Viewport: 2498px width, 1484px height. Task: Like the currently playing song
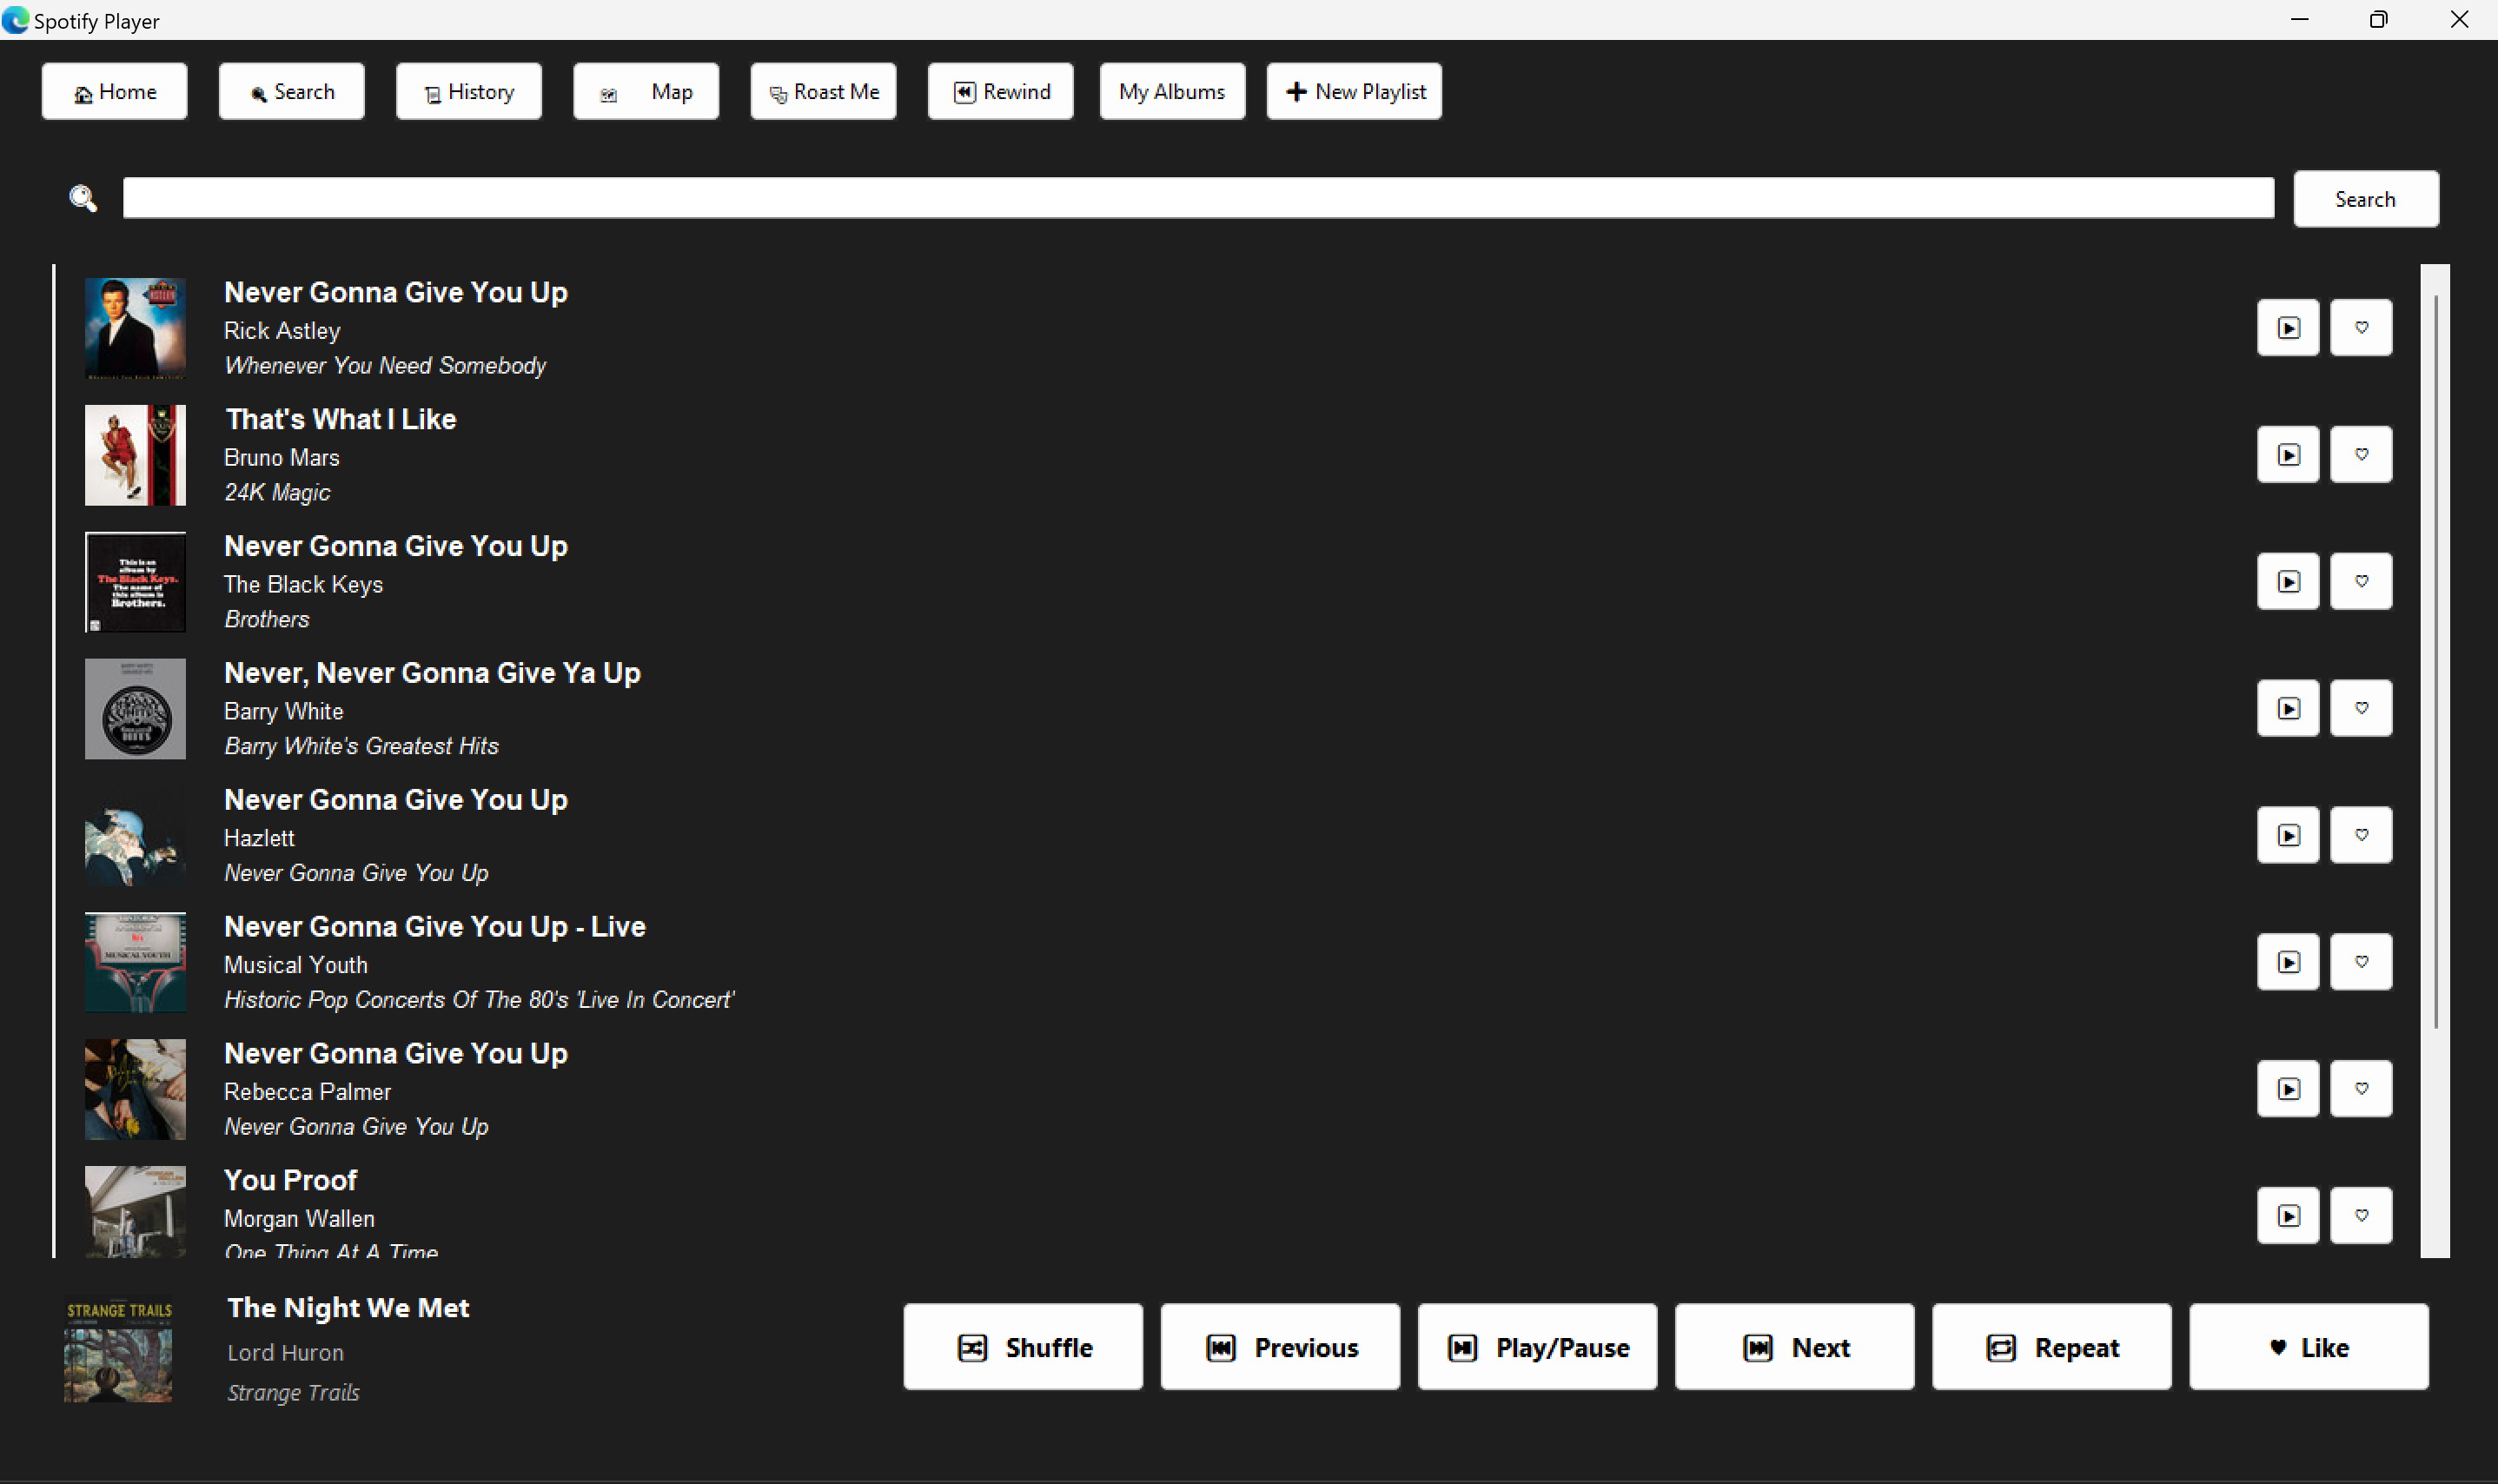[x=2308, y=1347]
